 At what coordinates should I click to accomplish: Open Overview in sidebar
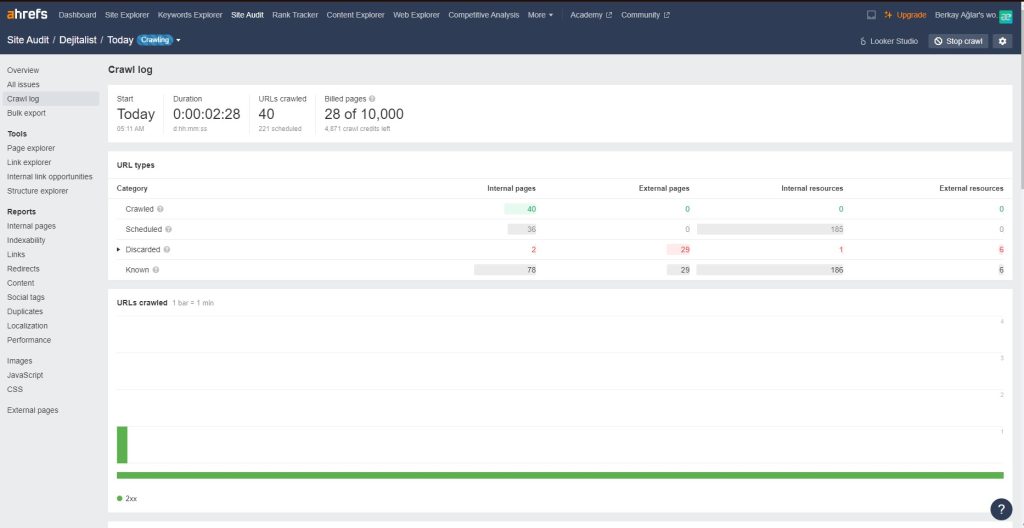23,70
